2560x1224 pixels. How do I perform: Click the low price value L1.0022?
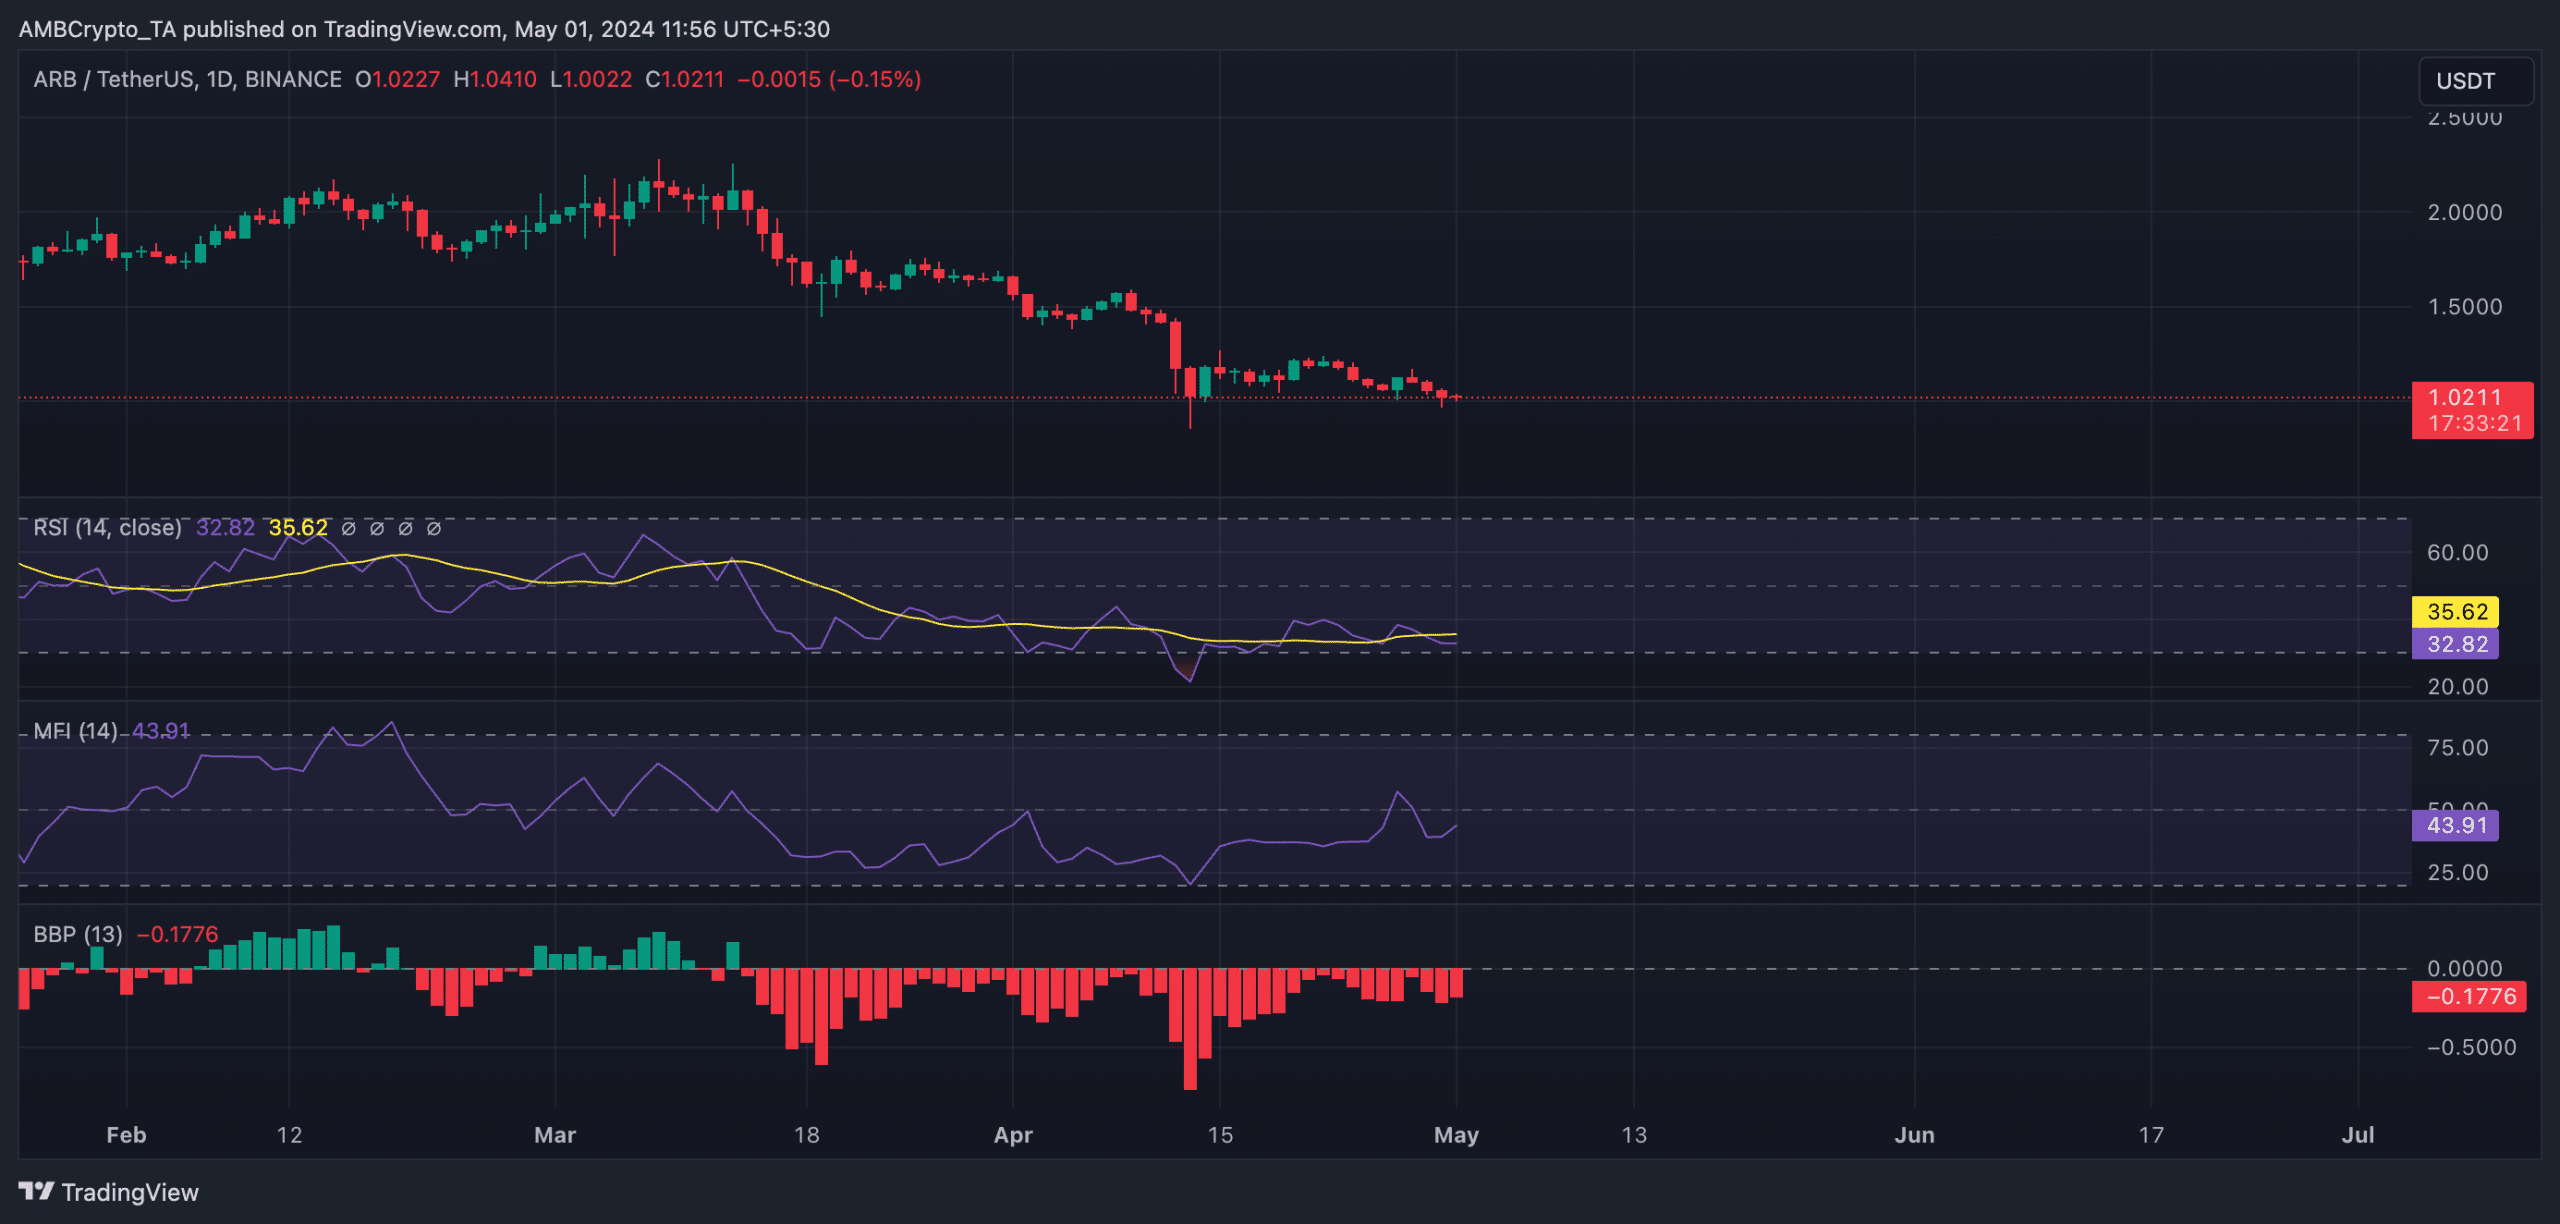pos(591,79)
